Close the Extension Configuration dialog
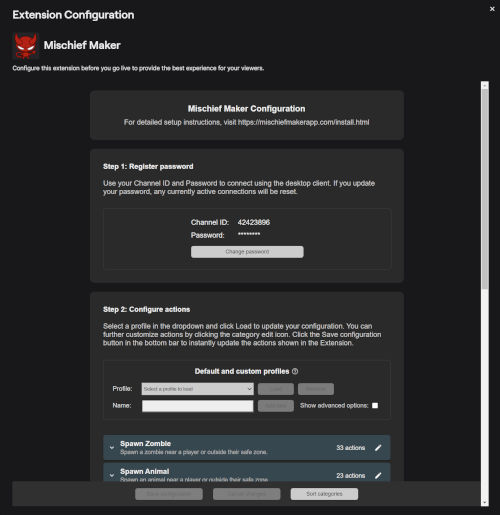 [x=492, y=9]
